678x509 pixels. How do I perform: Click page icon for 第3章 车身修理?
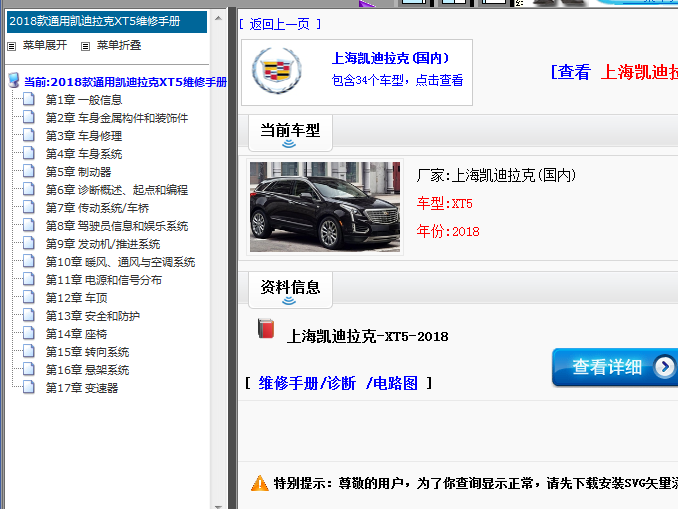(x=29, y=135)
